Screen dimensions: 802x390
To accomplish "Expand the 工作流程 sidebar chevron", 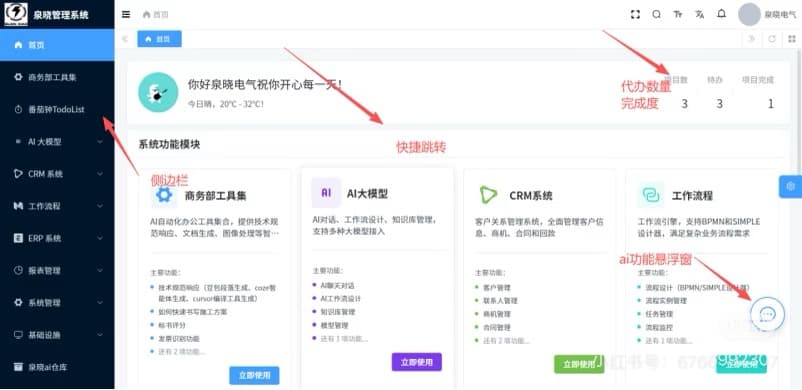I will (100, 206).
